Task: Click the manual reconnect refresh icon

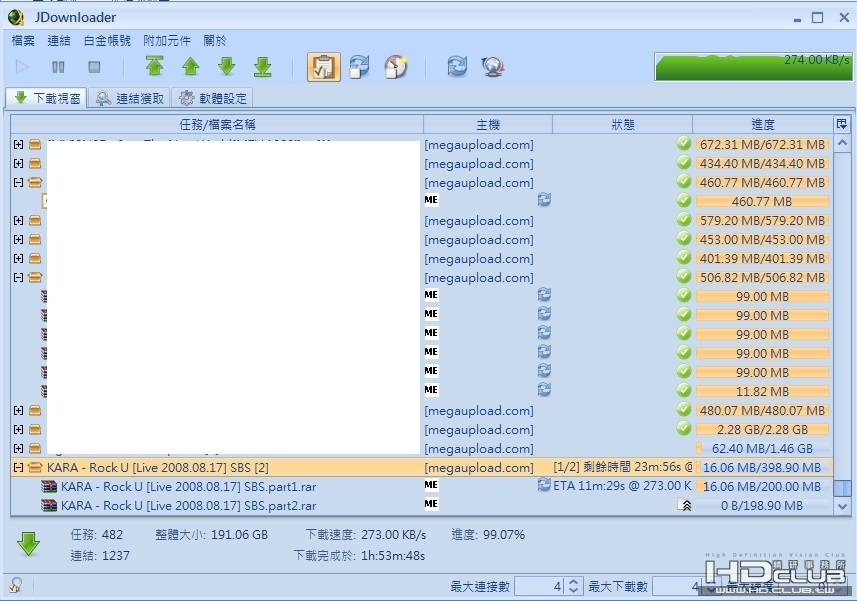Action: 457,67
